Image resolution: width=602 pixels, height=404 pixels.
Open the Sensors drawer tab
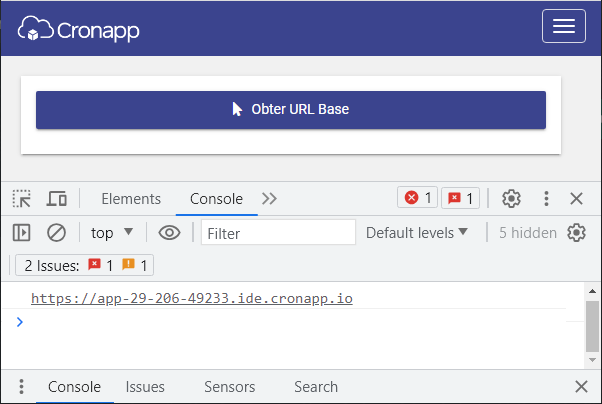pos(230,387)
